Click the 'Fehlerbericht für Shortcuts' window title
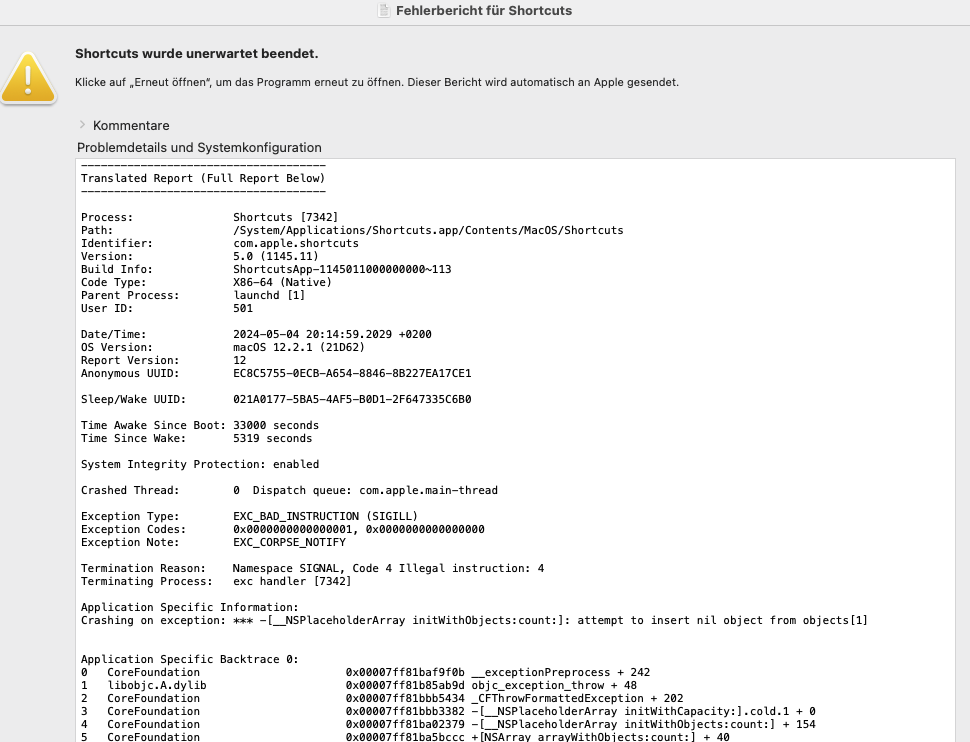 pyautogui.click(x=484, y=11)
